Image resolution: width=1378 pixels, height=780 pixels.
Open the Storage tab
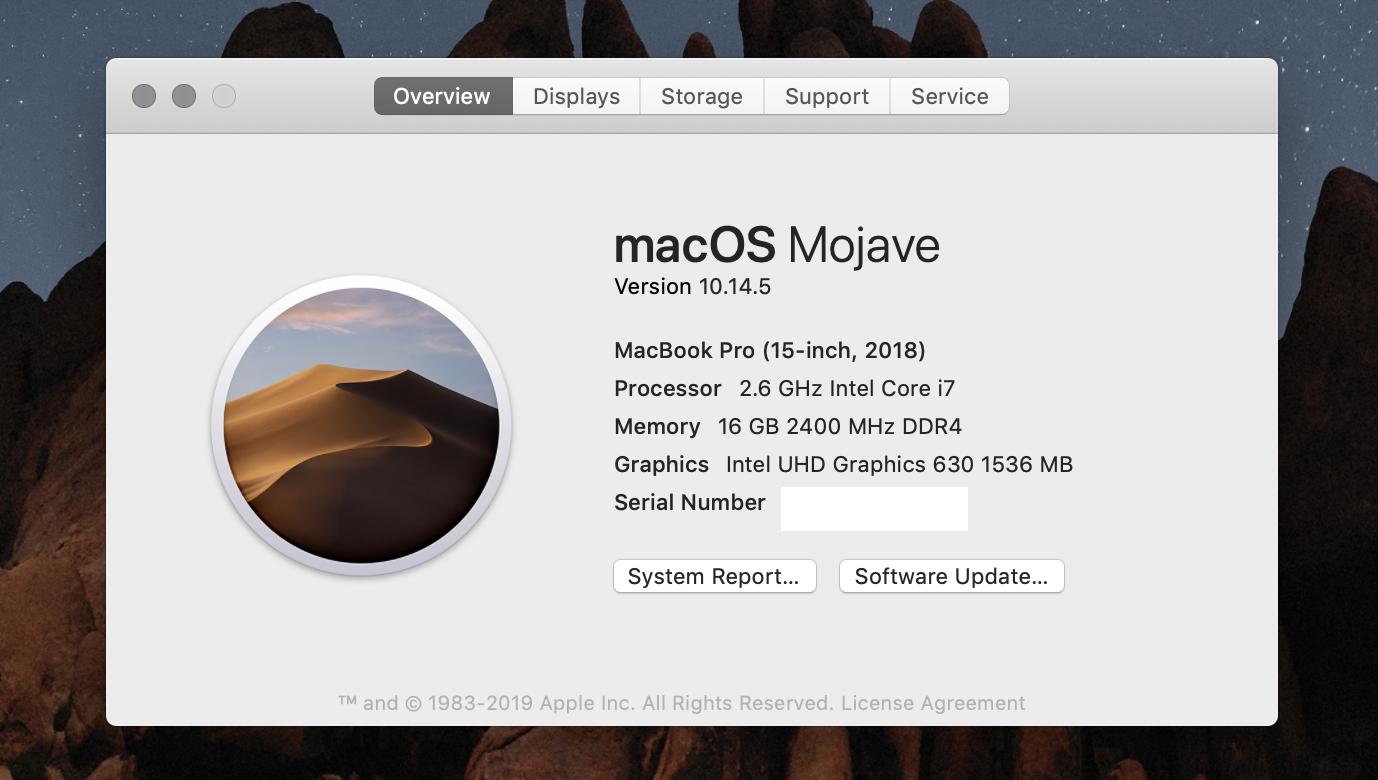(702, 96)
